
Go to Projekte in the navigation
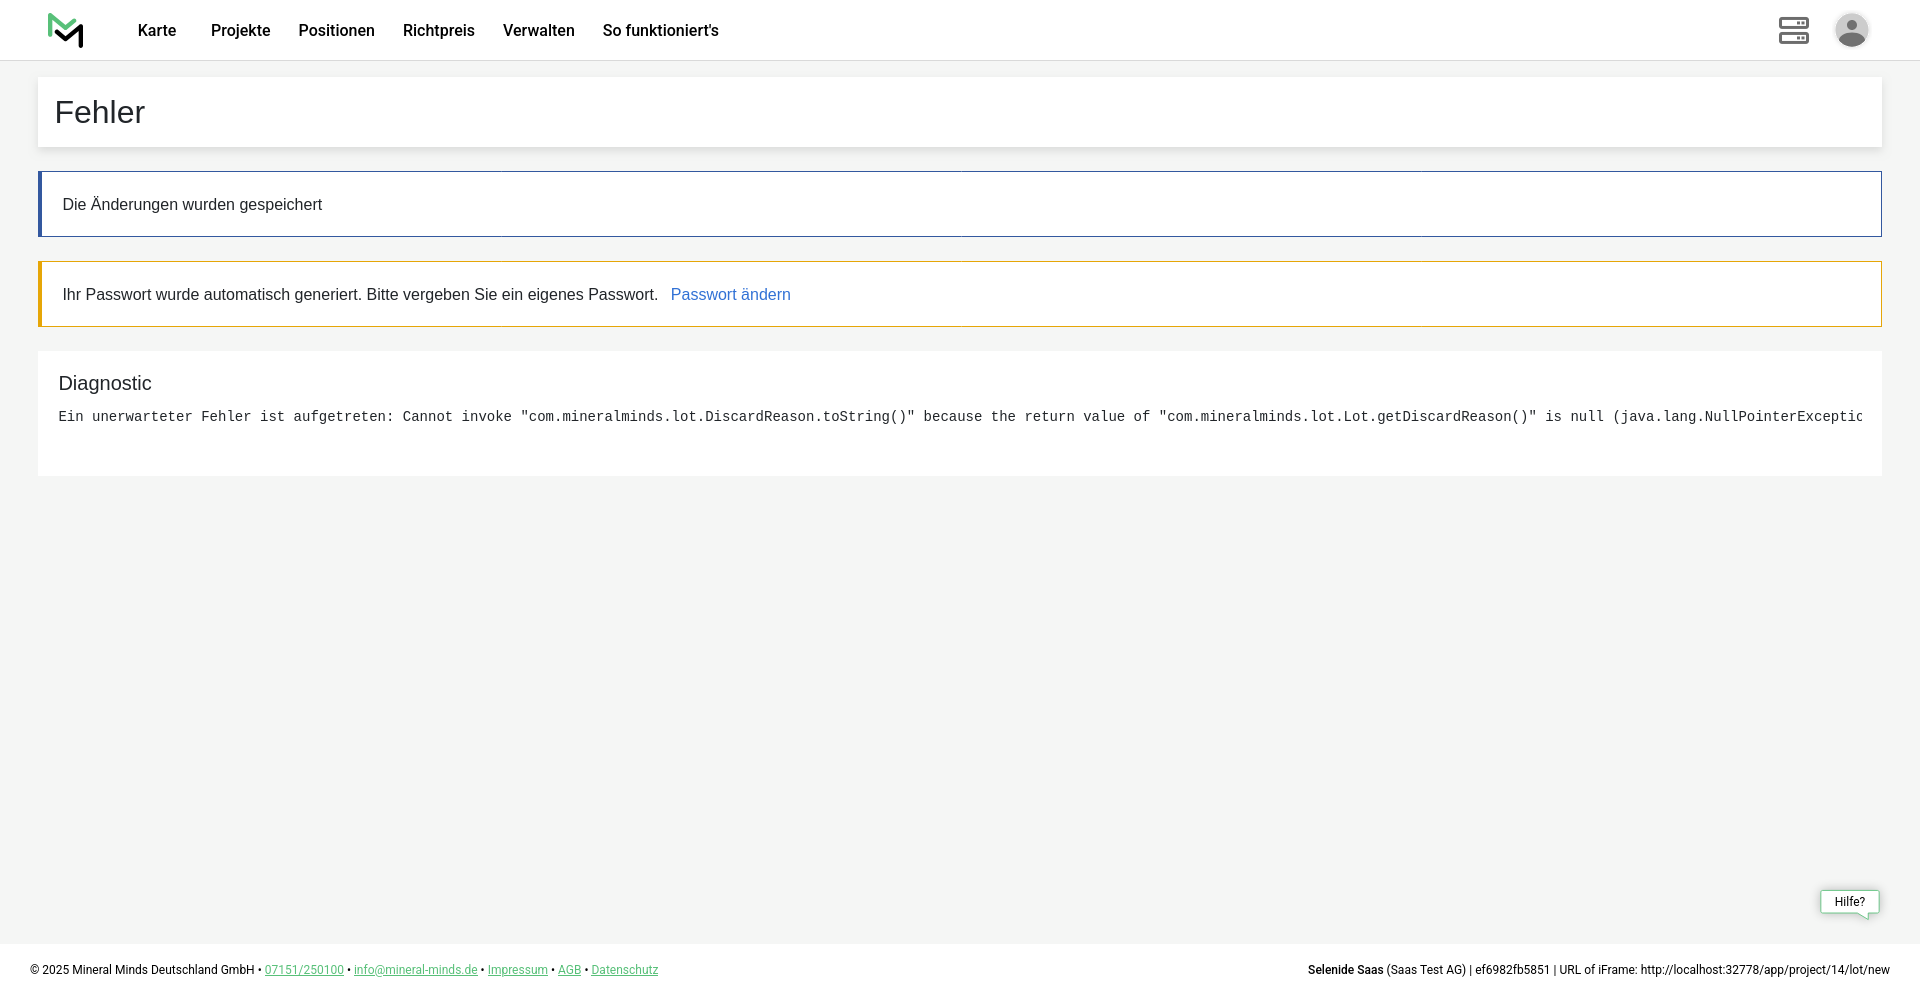(x=240, y=31)
